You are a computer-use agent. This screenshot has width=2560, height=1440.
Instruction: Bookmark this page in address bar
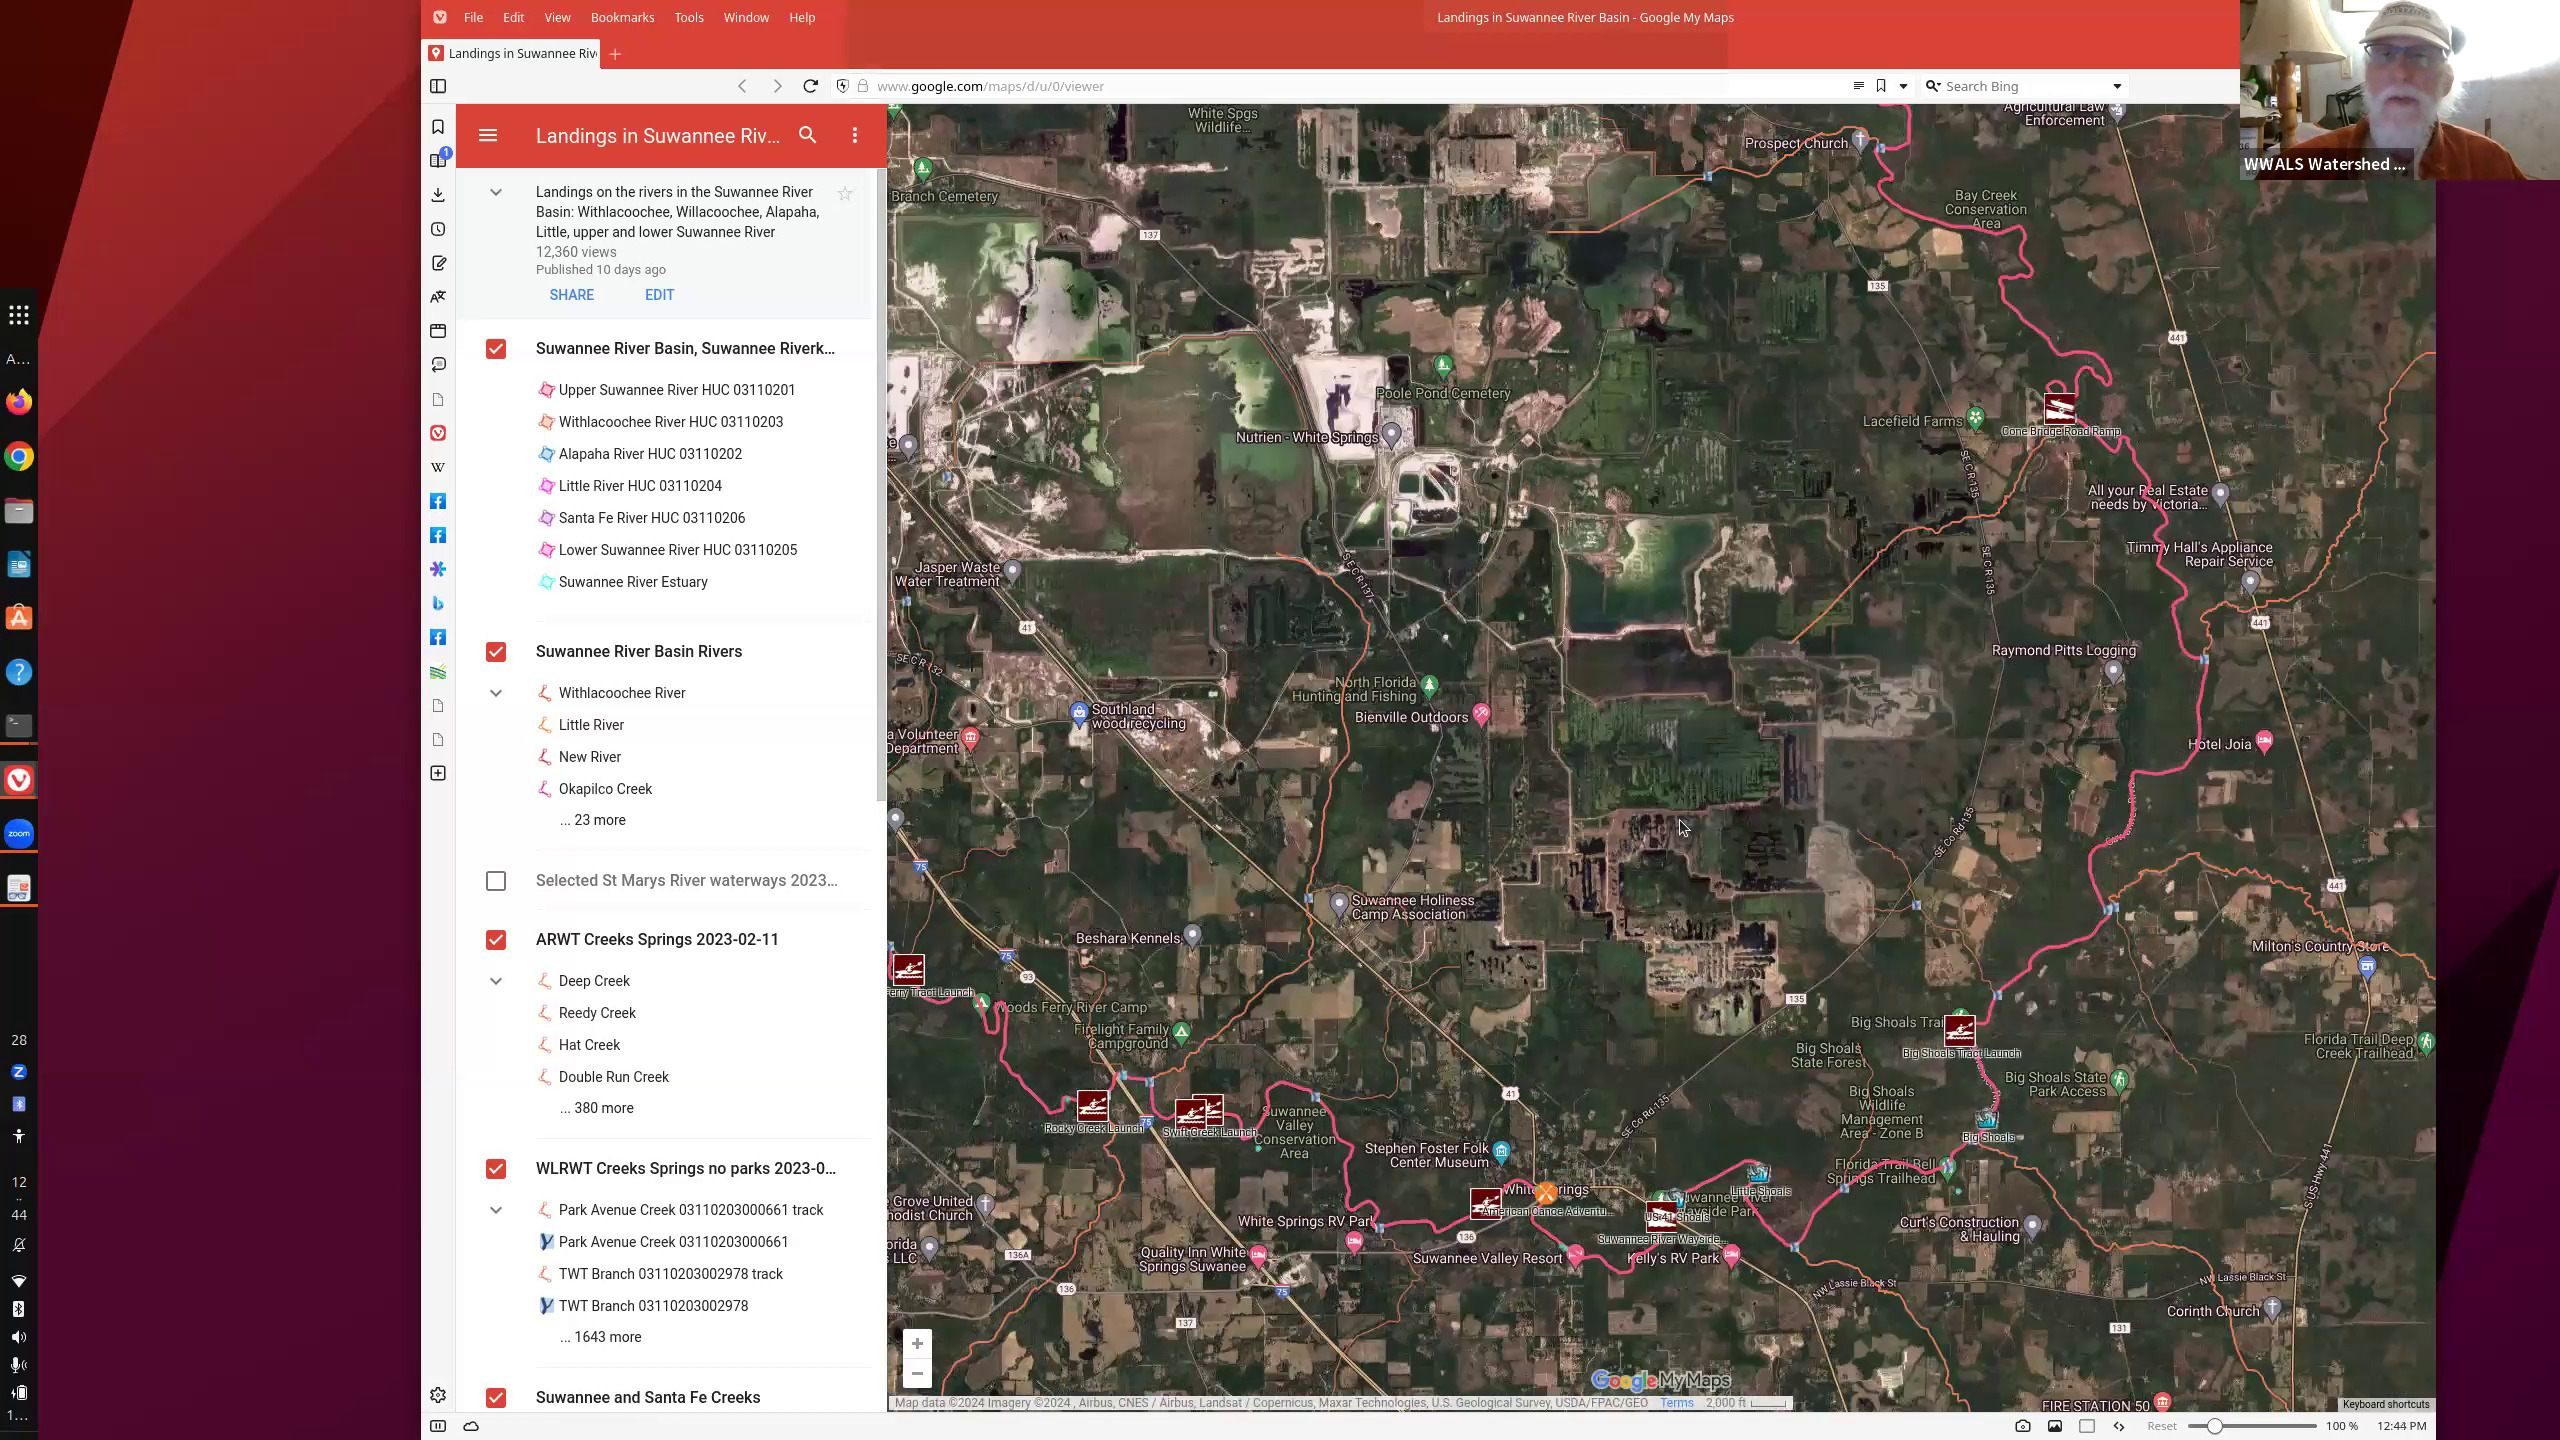(1881, 86)
